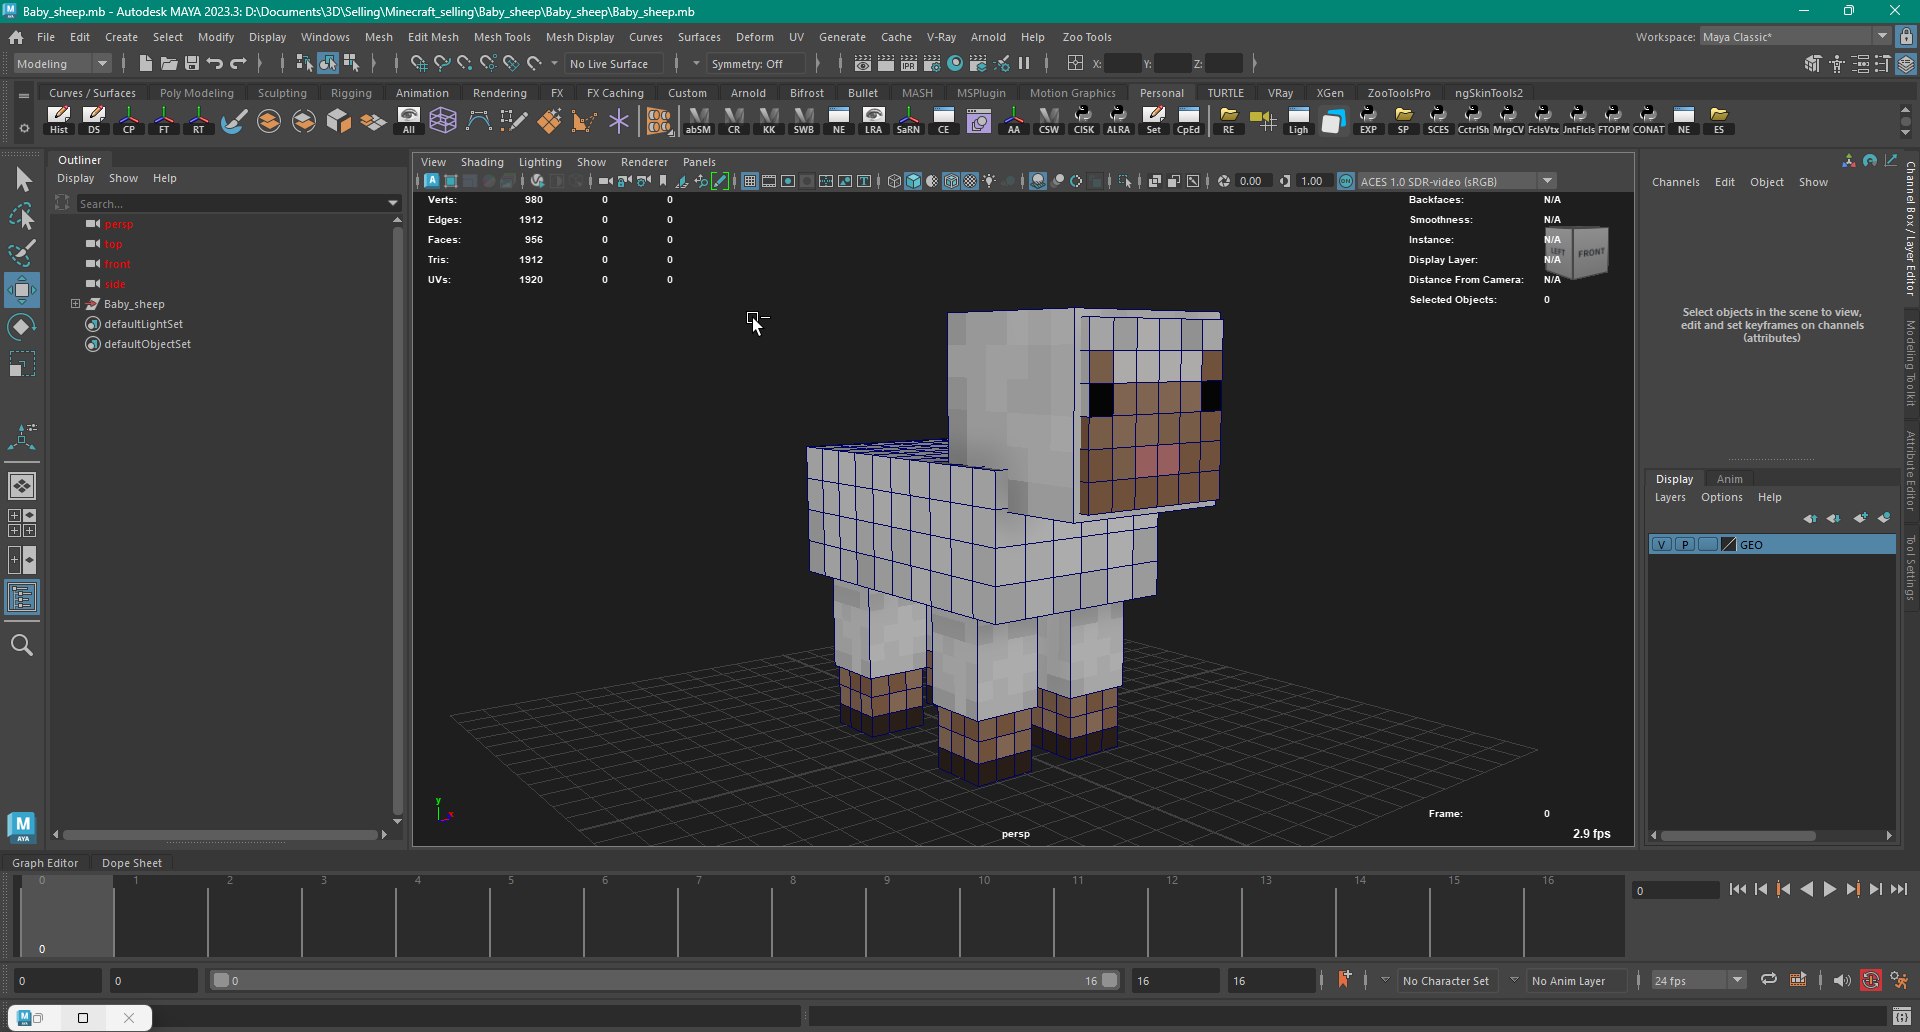
Task: Toggle use all lights in viewport
Action: 989,181
